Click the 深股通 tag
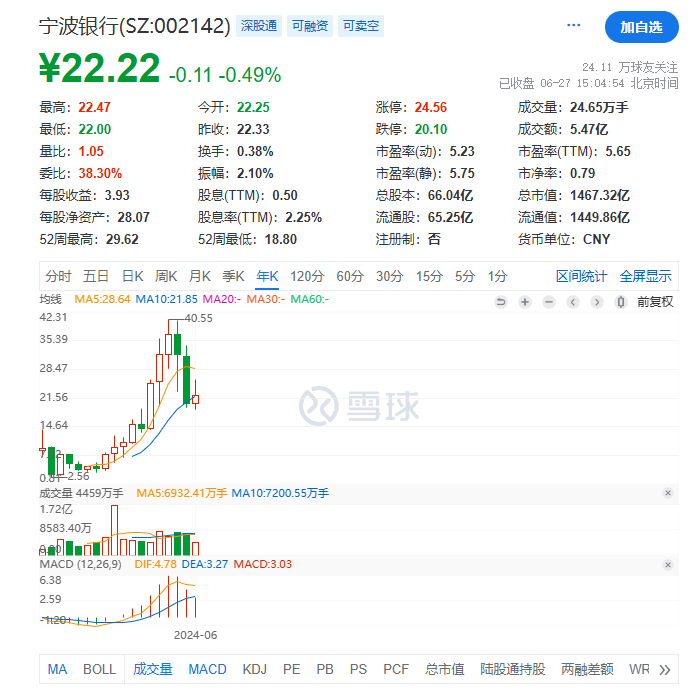 259,26
